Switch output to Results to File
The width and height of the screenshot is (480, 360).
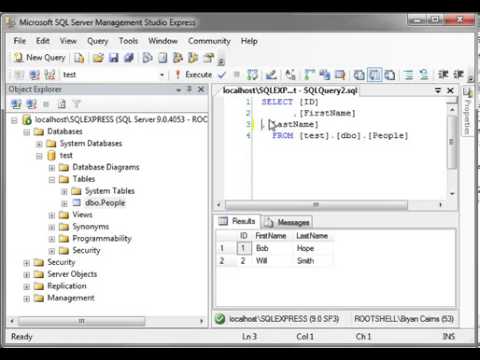[390, 75]
